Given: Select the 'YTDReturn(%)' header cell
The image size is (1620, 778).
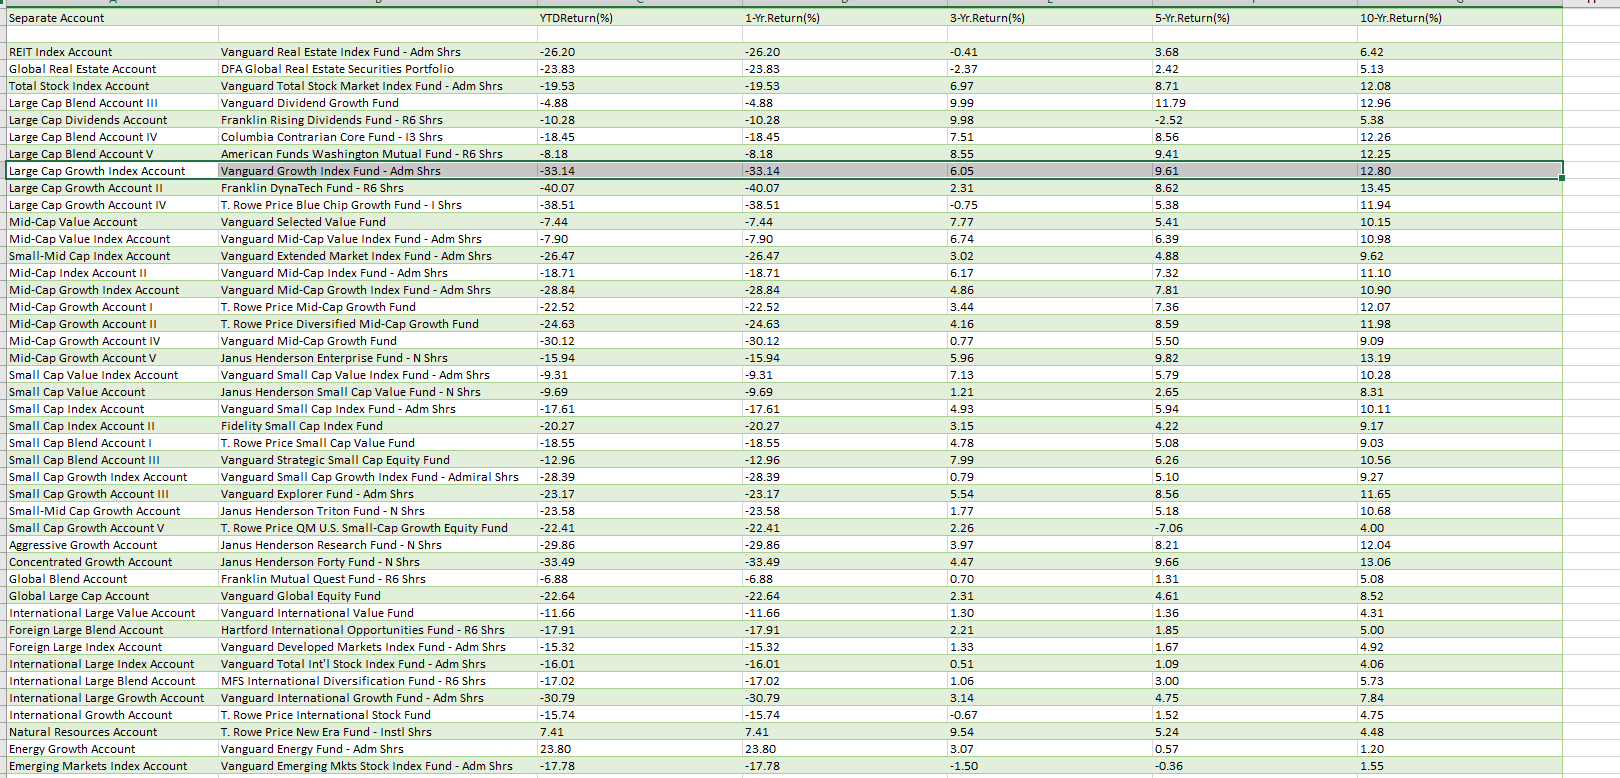Looking at the screenshot, I should pyautogui.click(x=640, y=18).
